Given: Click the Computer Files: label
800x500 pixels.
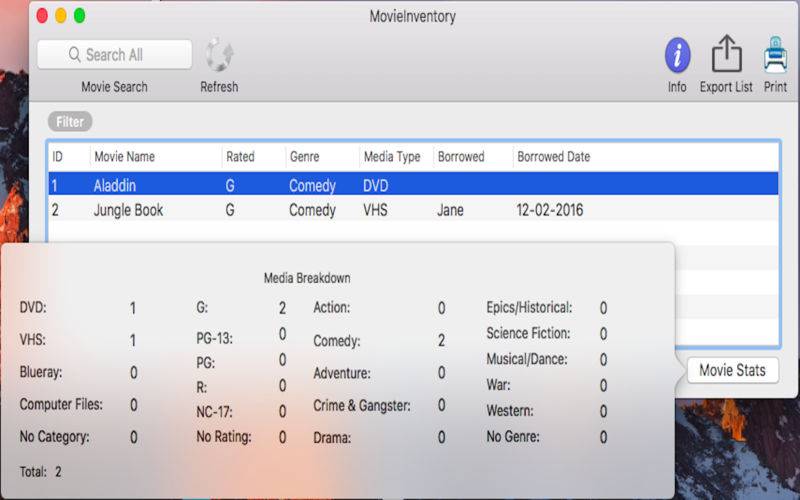Looking at the screenshot, I should click(61, 404).
